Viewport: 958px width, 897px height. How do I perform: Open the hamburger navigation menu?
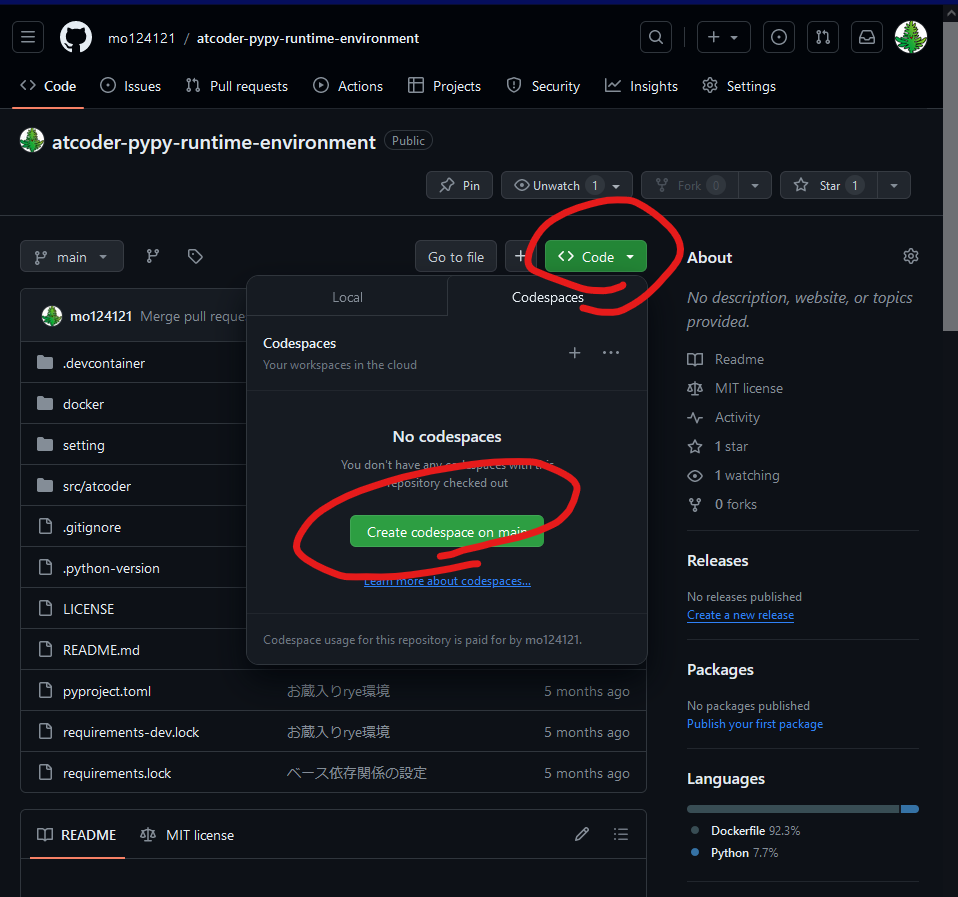[x=28, y=37]
